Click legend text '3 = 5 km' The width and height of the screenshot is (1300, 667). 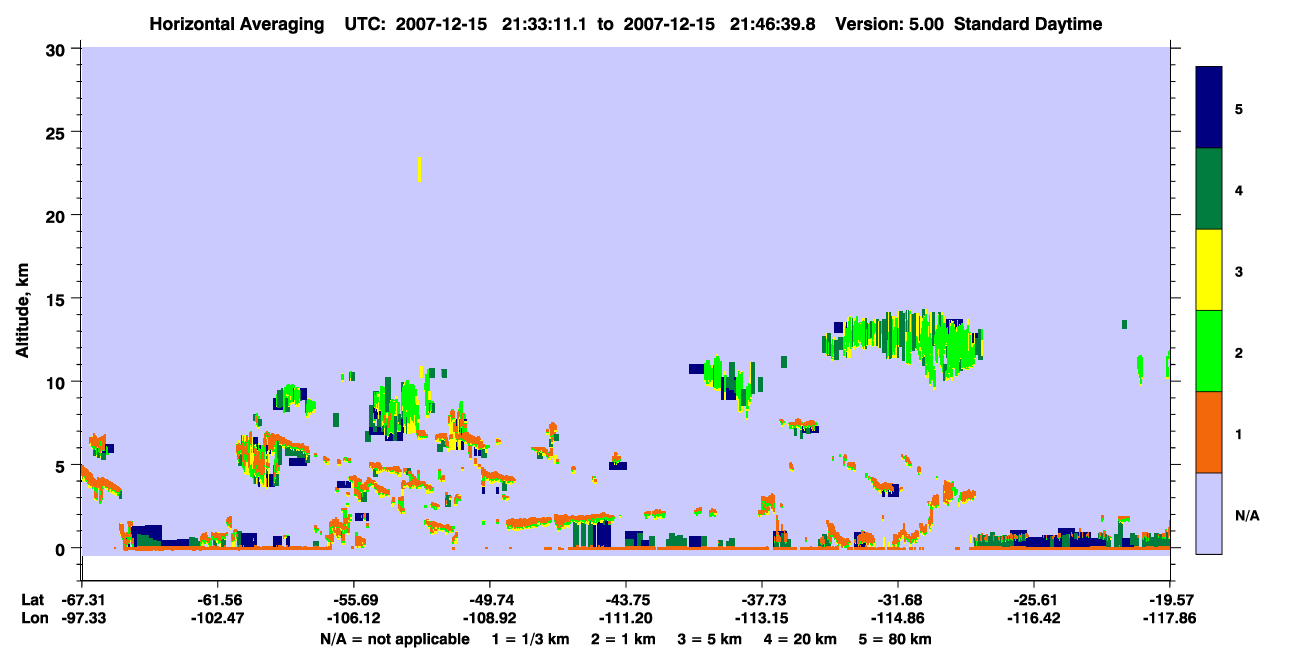pos(711,638)
